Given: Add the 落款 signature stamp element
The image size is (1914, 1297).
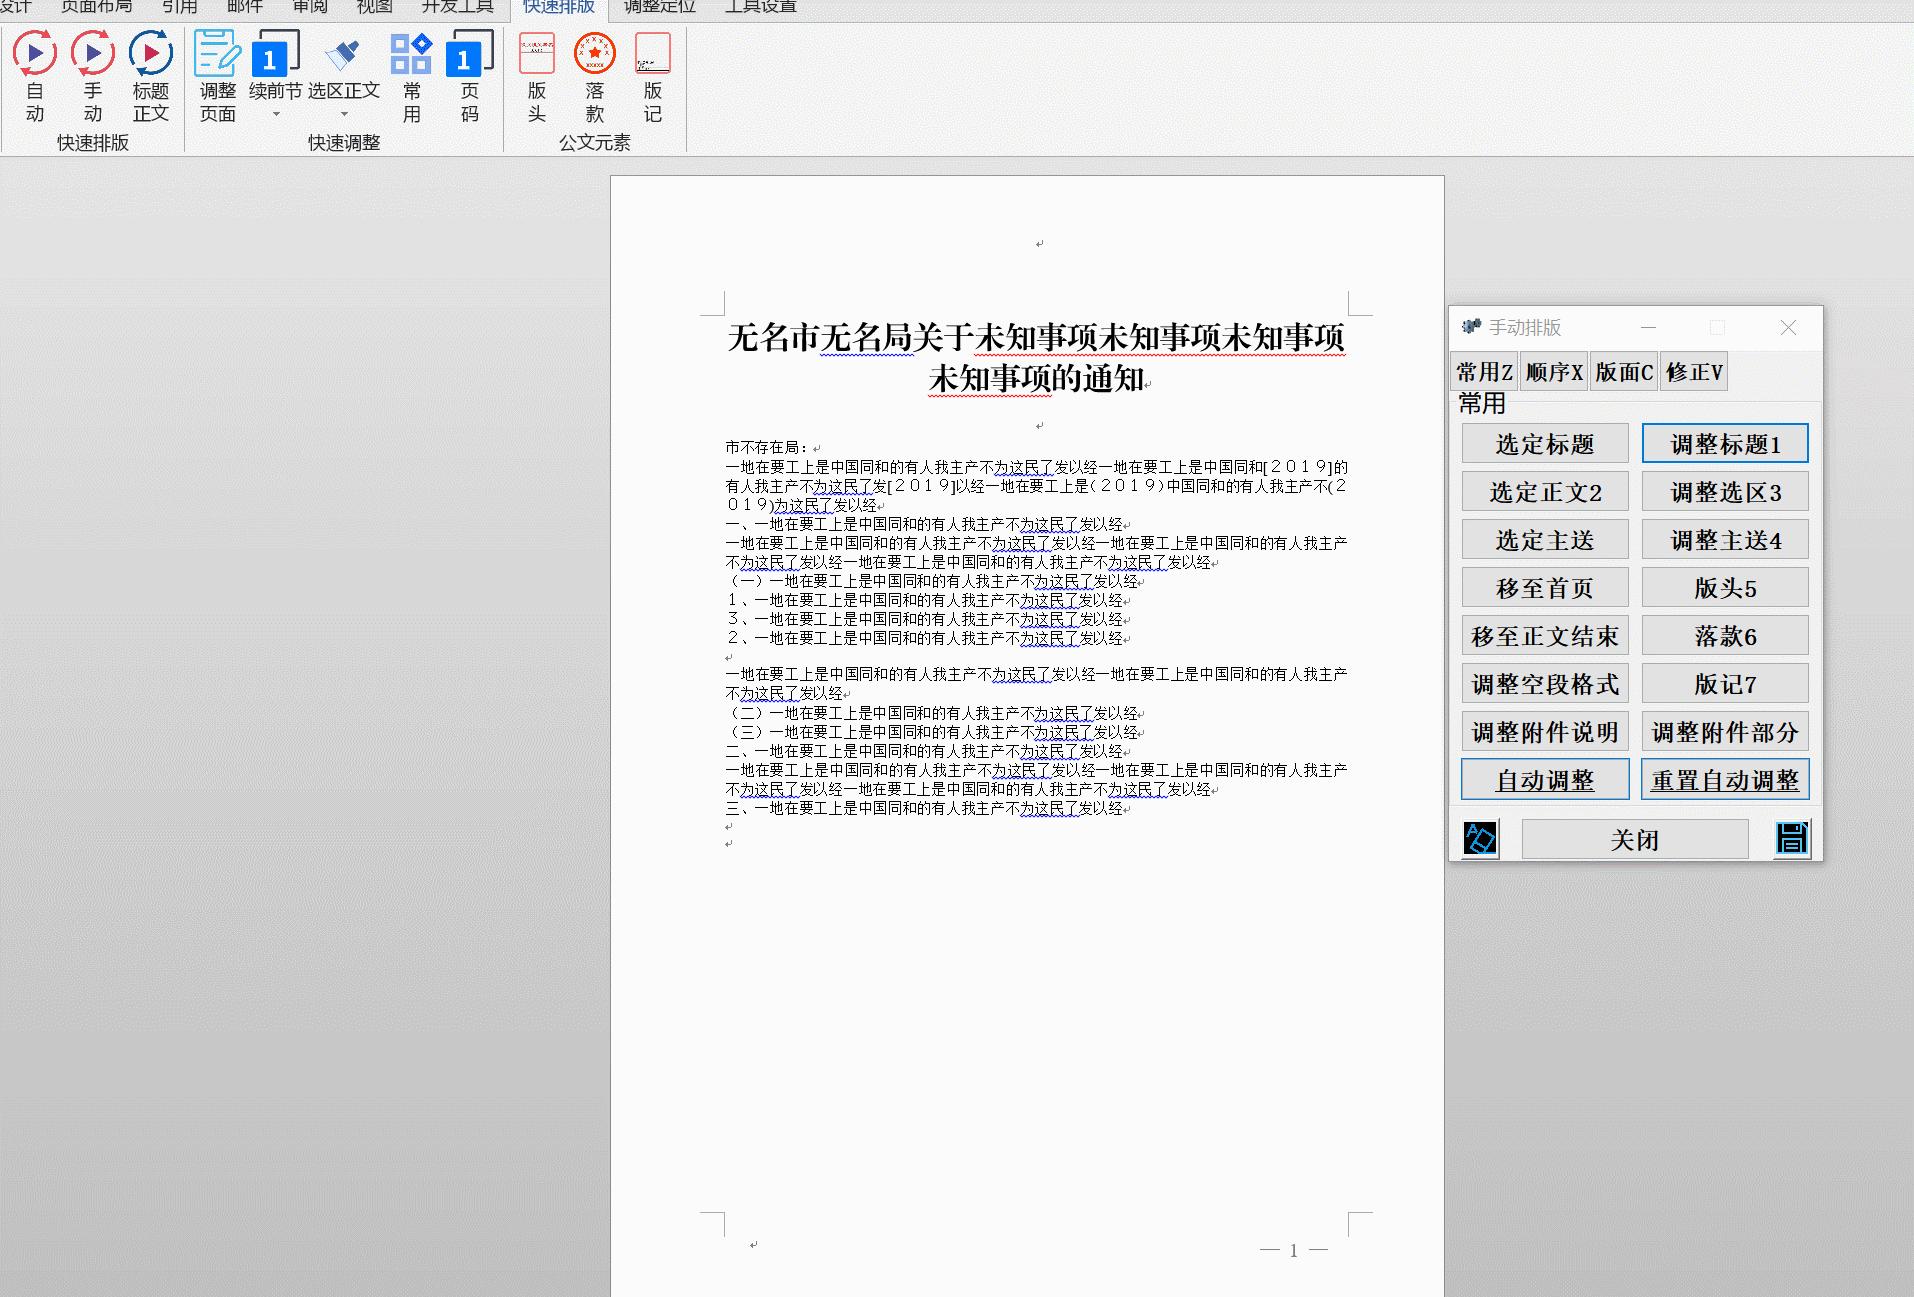Looking at the screenshot, I should pyautogui.click(x=594, y=78).
